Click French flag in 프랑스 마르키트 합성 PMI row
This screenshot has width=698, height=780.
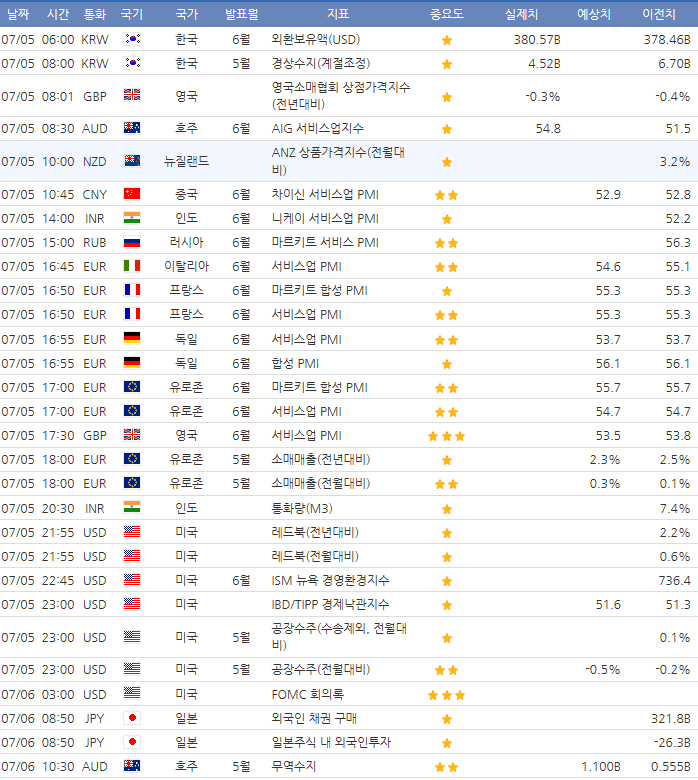(132, 290)
